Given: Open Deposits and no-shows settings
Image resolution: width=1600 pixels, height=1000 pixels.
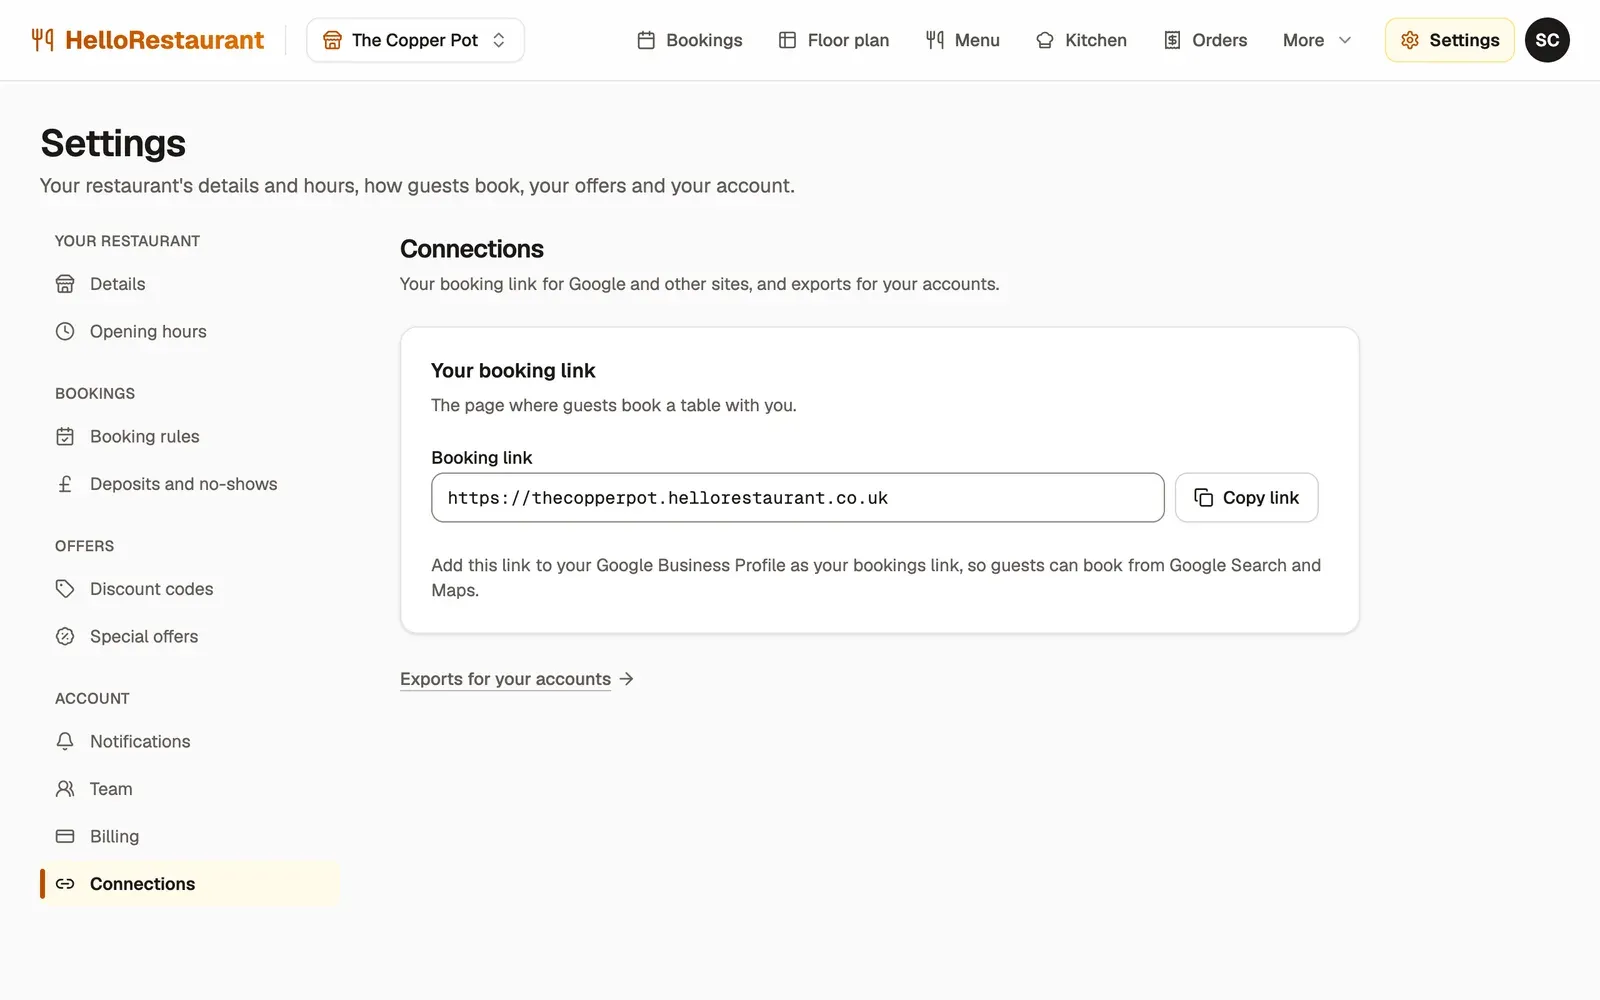Looking at the screenshot, I should tap(190, 484).
